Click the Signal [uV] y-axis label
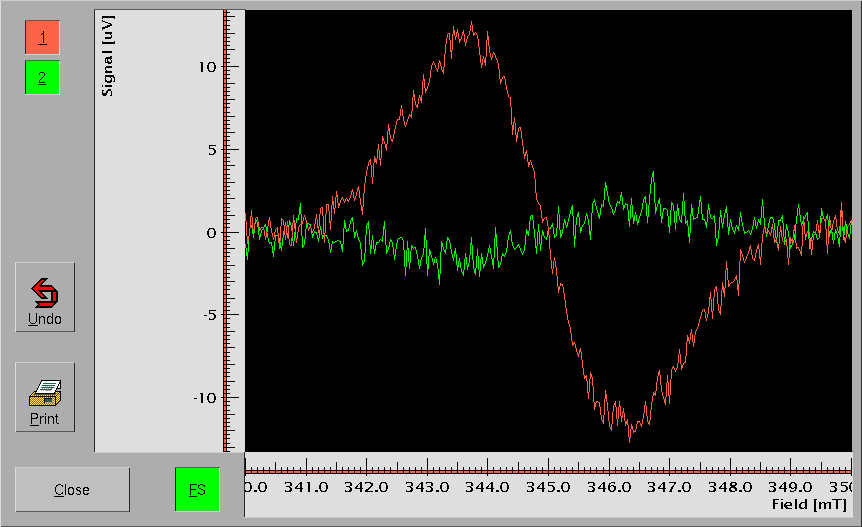This screenshot has height=527, width=862. coord(107,56)
